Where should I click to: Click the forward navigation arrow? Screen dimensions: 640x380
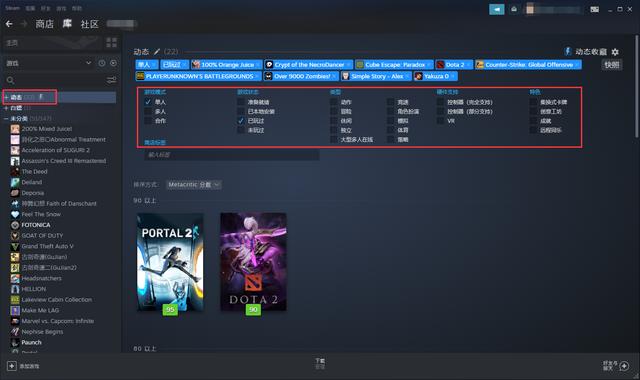click(24, 24)
